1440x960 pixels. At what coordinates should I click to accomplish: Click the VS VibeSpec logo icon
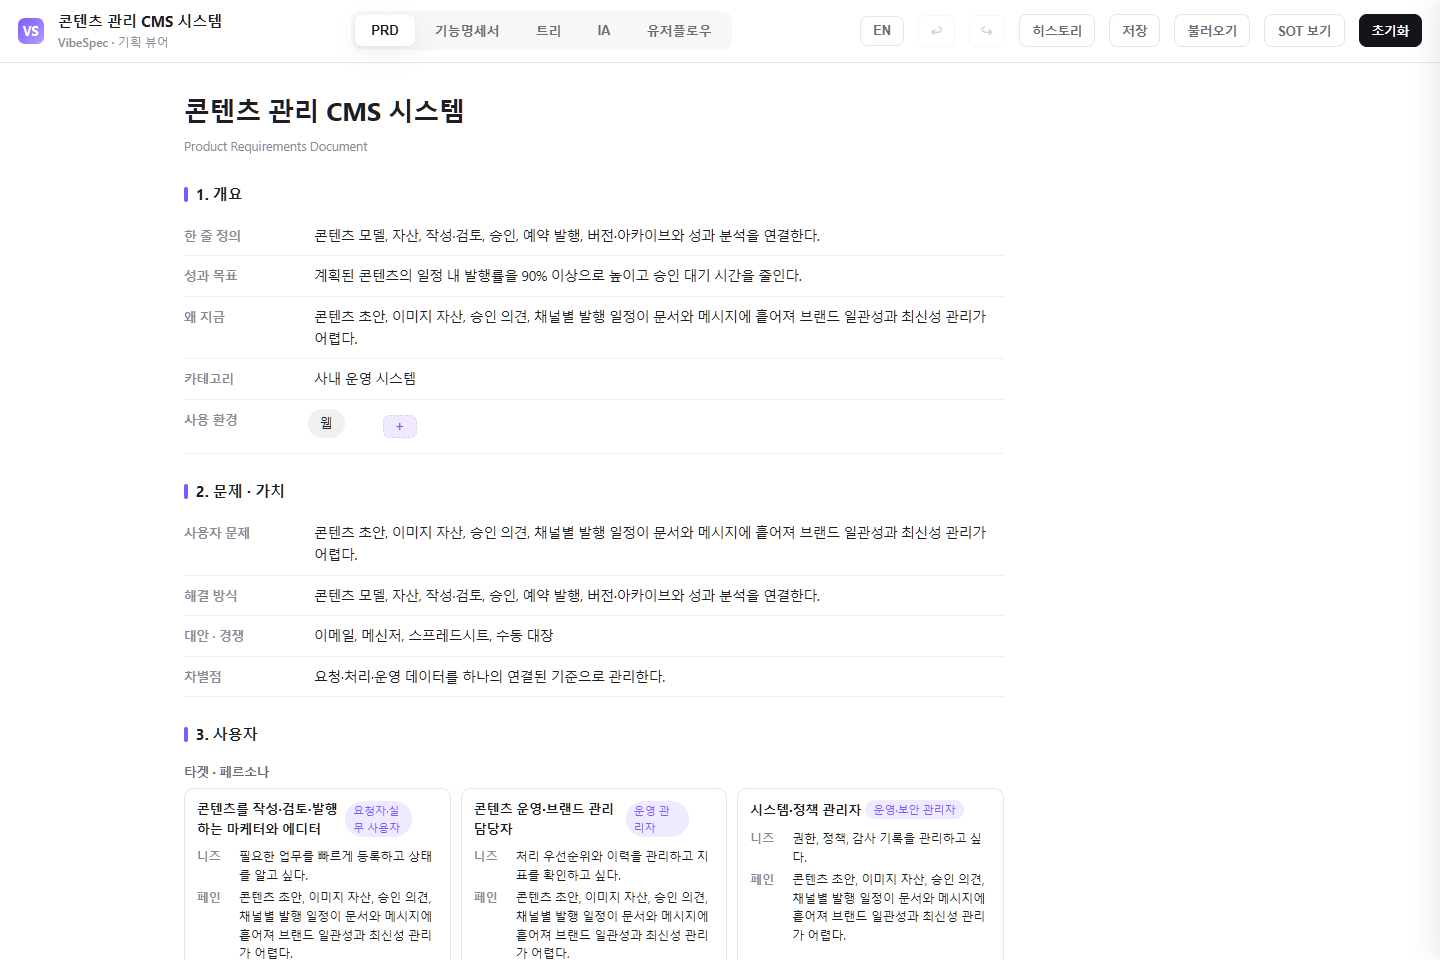pos(31,31)
